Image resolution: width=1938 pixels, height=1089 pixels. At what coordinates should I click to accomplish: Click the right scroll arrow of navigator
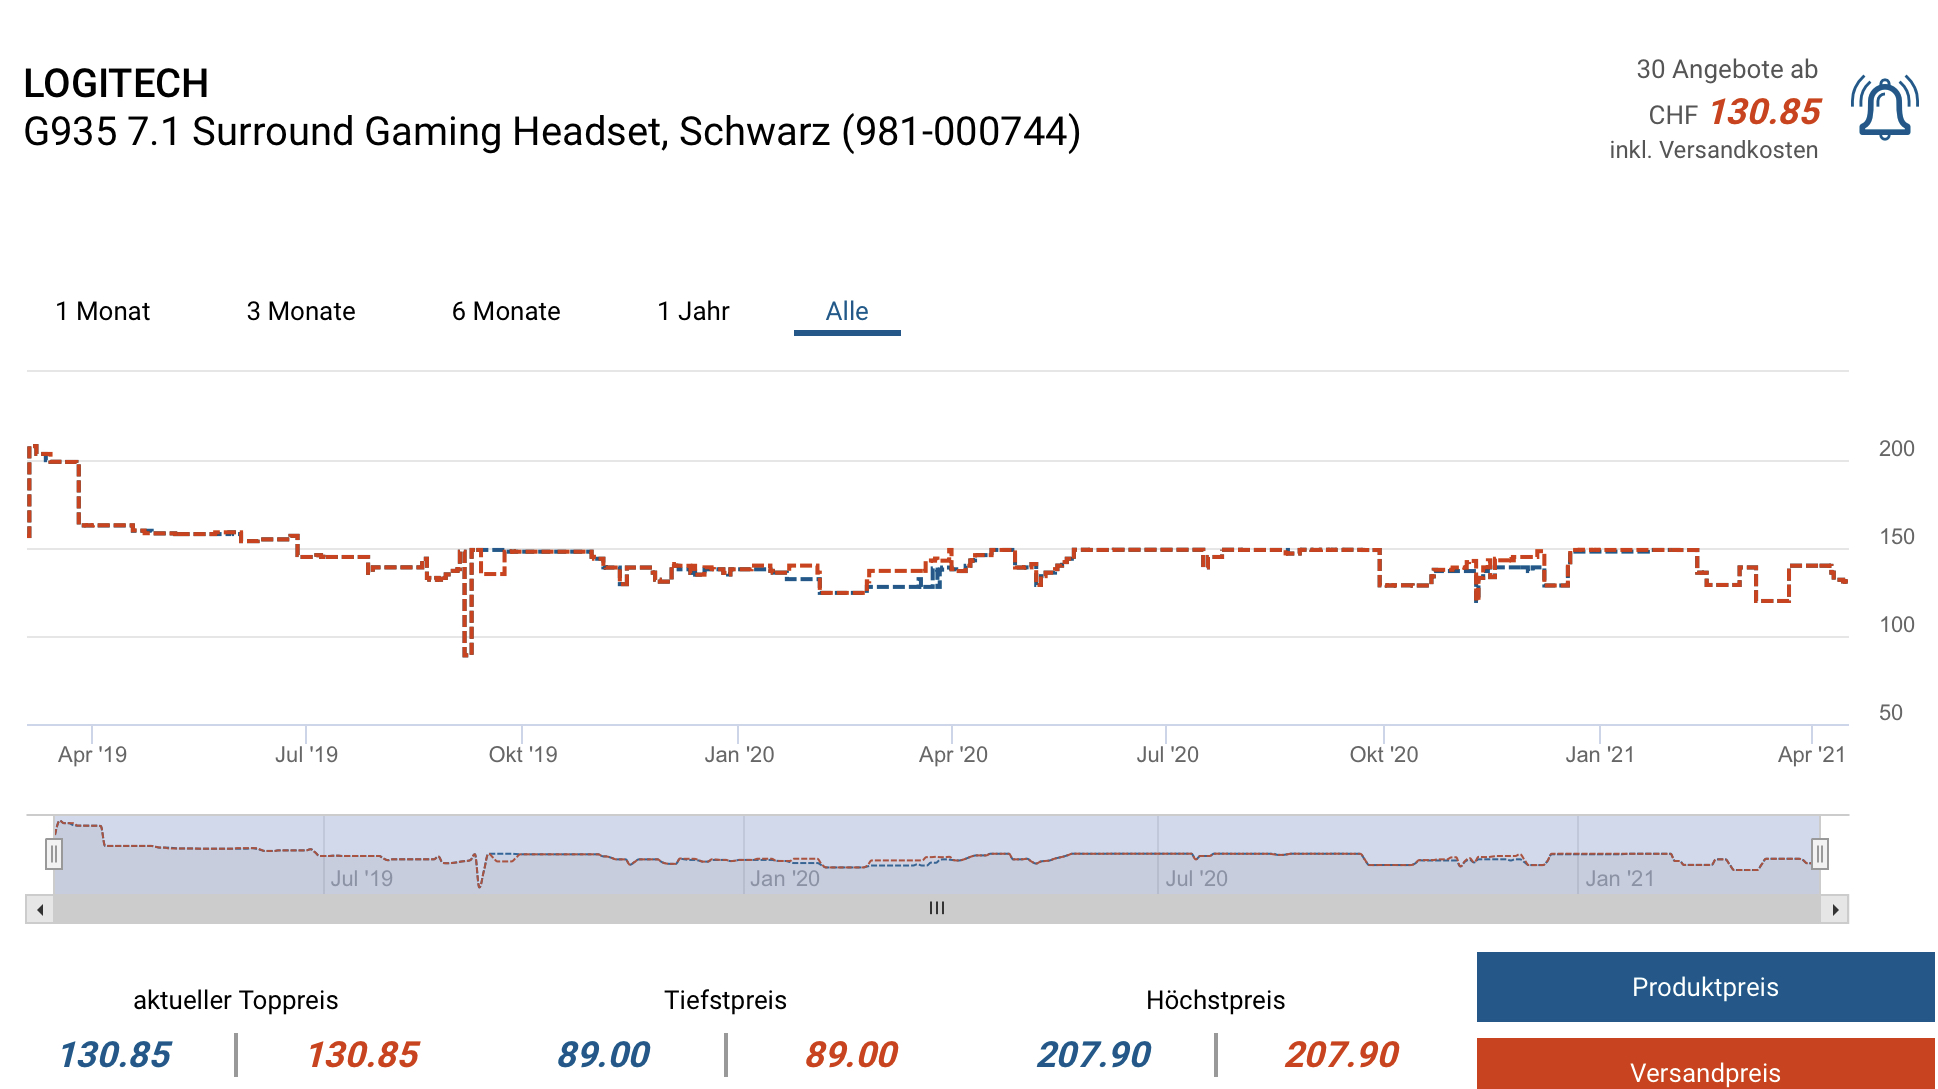pos(1835,909)
